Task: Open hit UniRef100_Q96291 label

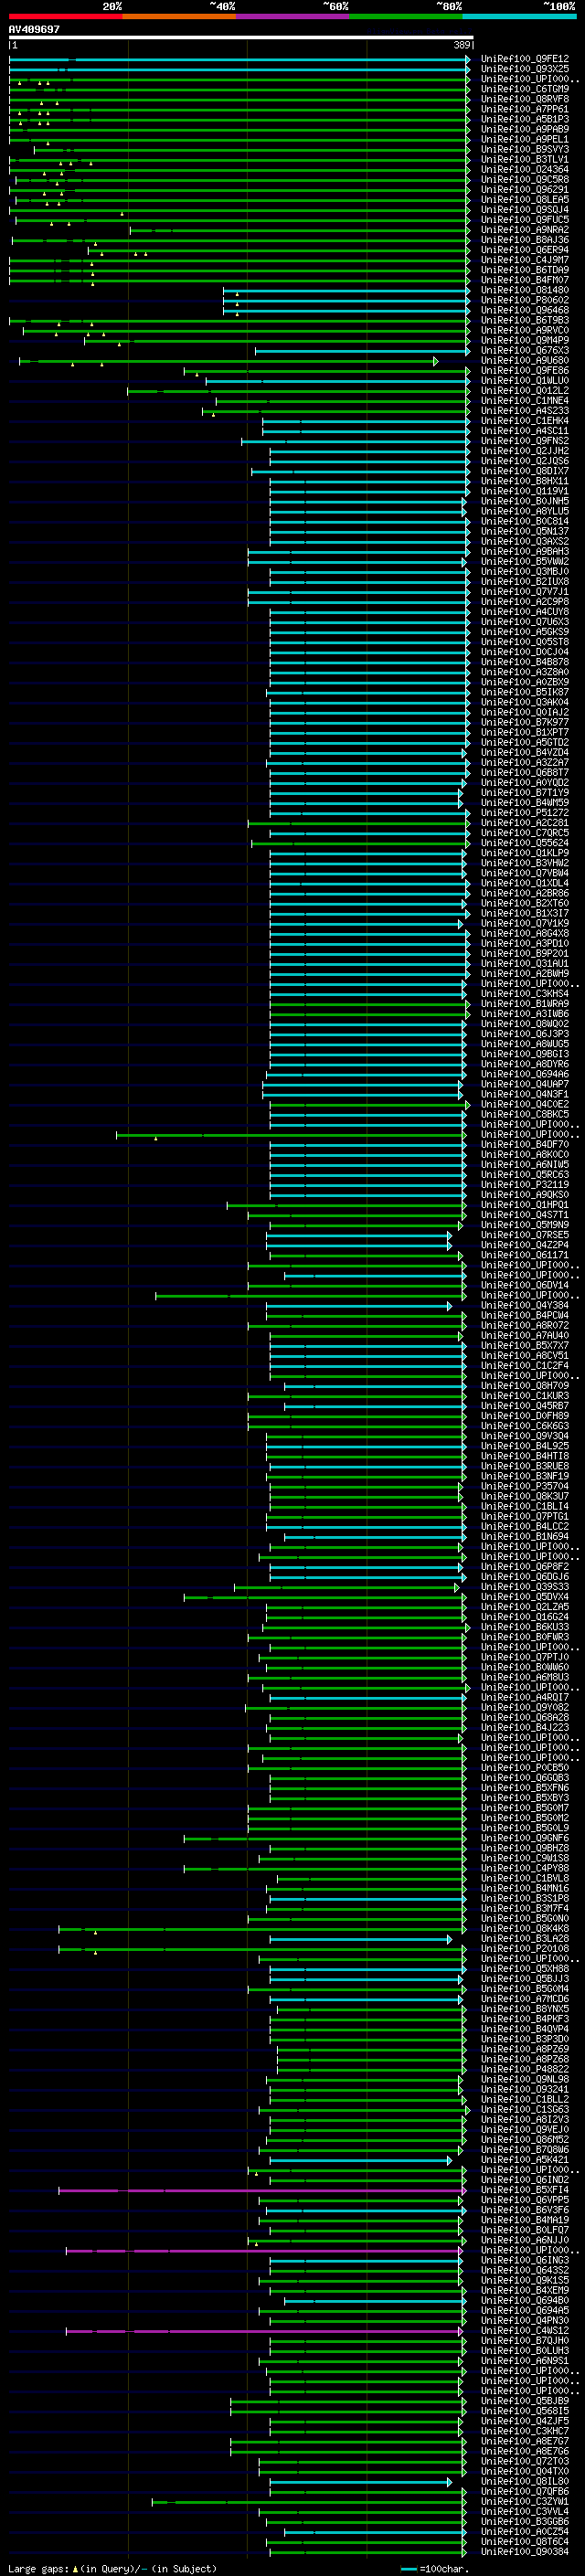Action: (524, 190)
